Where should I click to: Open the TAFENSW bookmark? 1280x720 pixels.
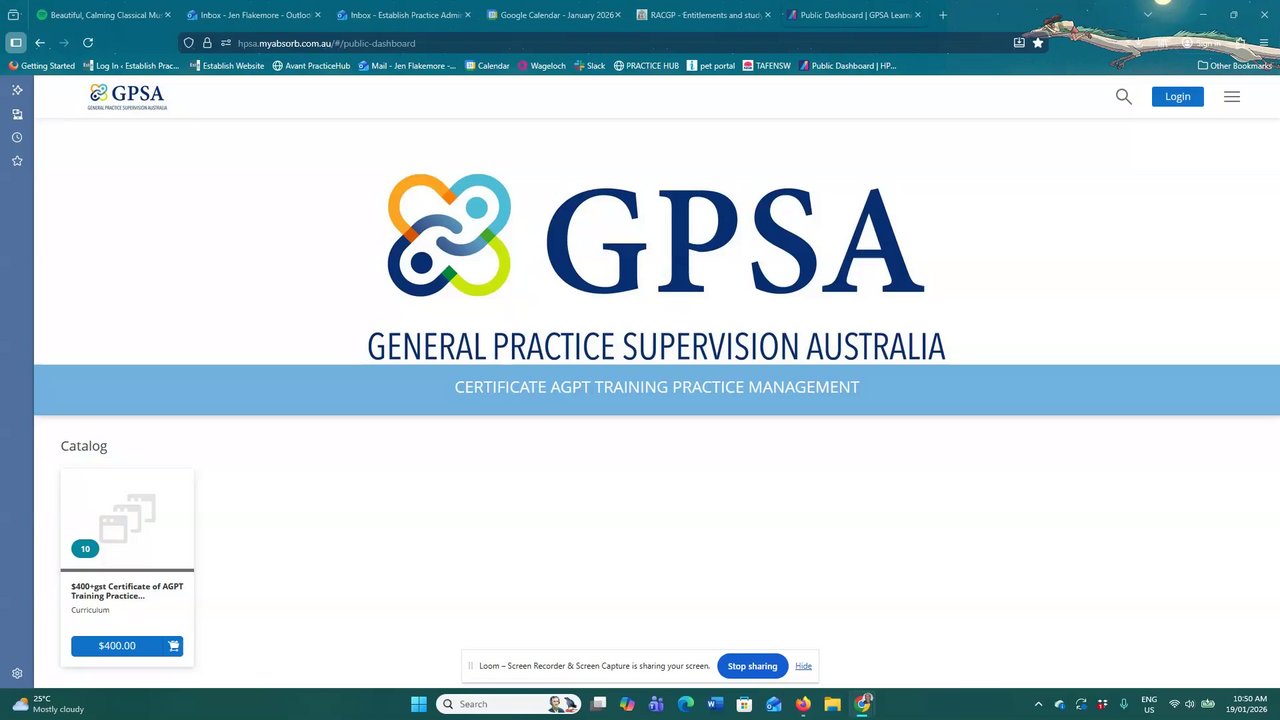click(x=768, y=66)
